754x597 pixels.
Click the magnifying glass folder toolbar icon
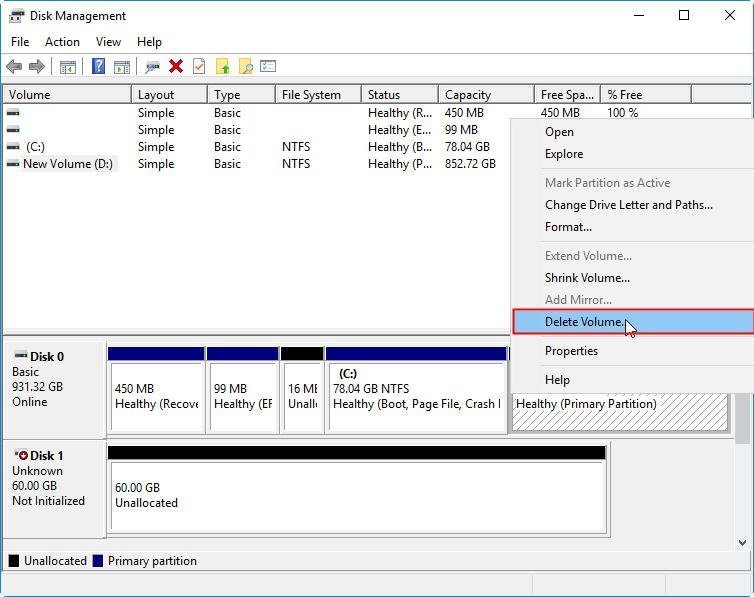coord(245,66)
